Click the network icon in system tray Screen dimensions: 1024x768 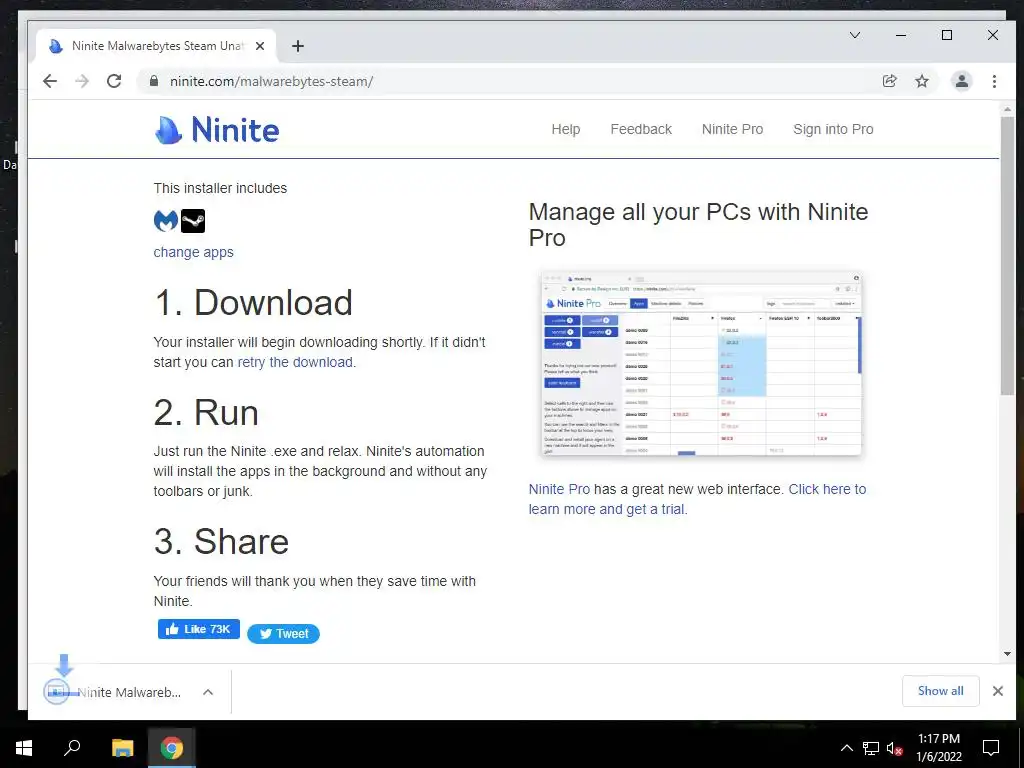pos(871,748)
